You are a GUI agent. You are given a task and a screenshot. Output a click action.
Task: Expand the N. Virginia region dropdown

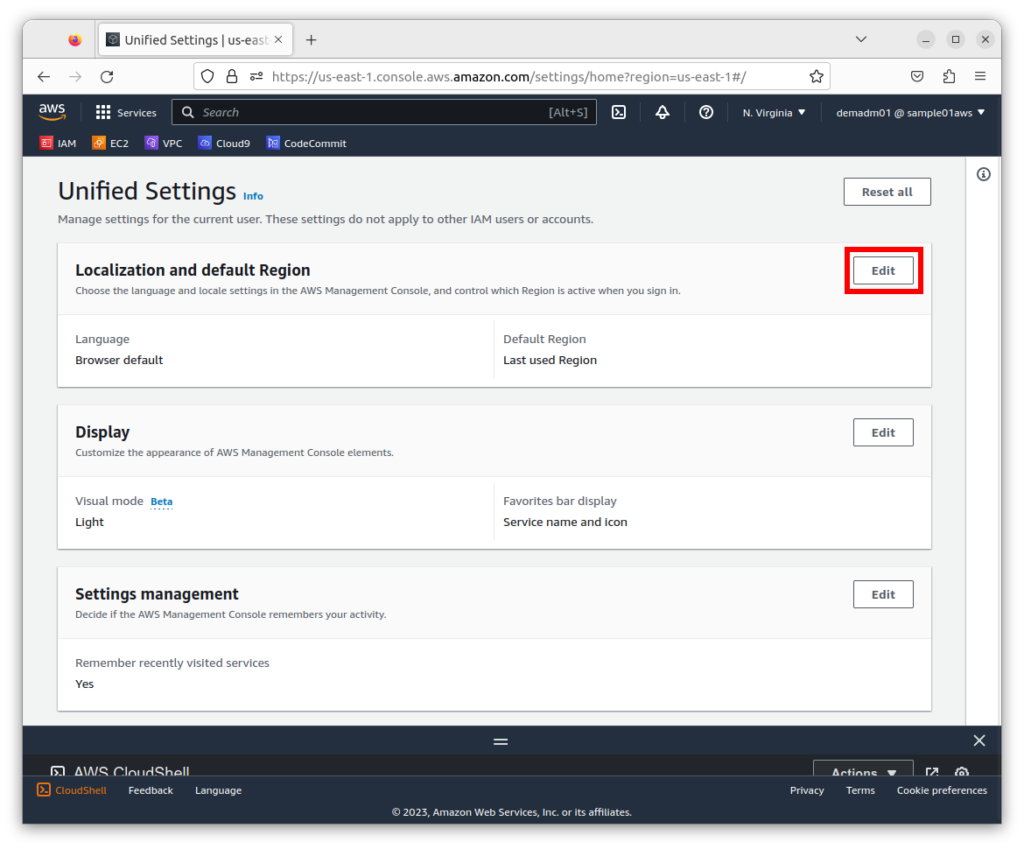774,113
